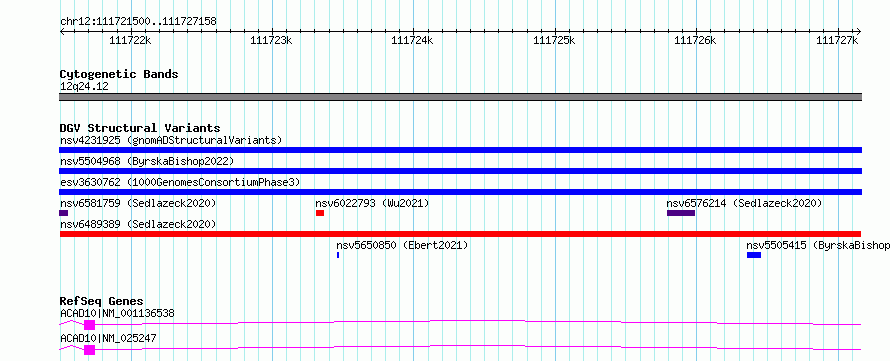Select the tiny blue nsv5650850 Ebert2021 marker

tap(338, 255)
